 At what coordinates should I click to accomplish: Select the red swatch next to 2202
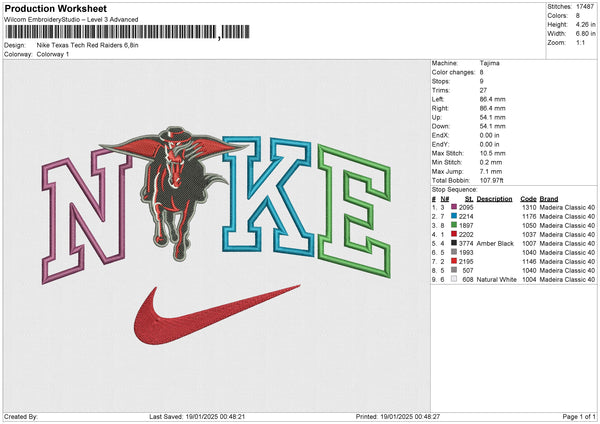click(454, 234)
